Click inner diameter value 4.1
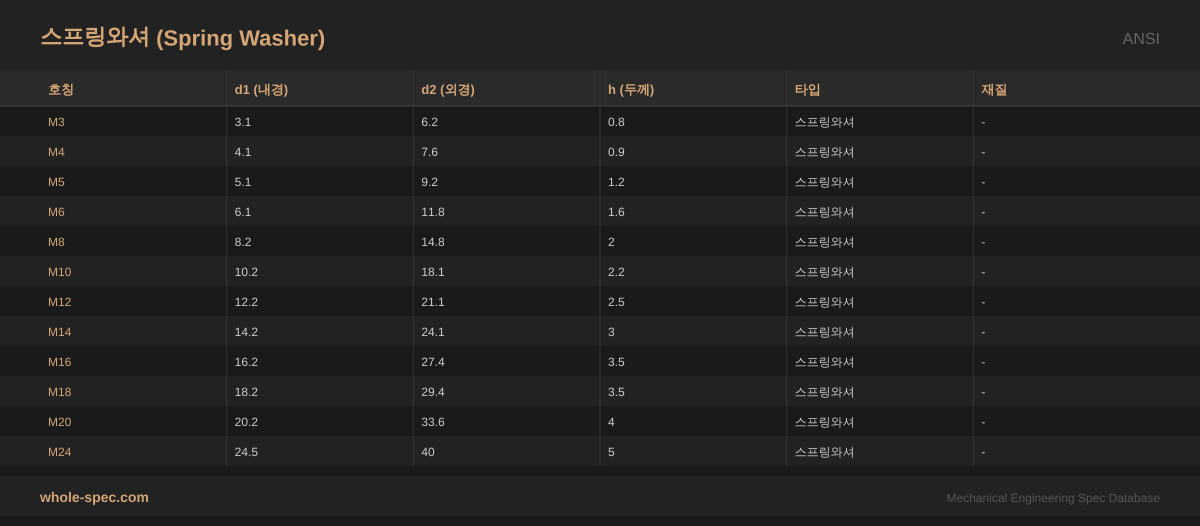 point(243,152)
